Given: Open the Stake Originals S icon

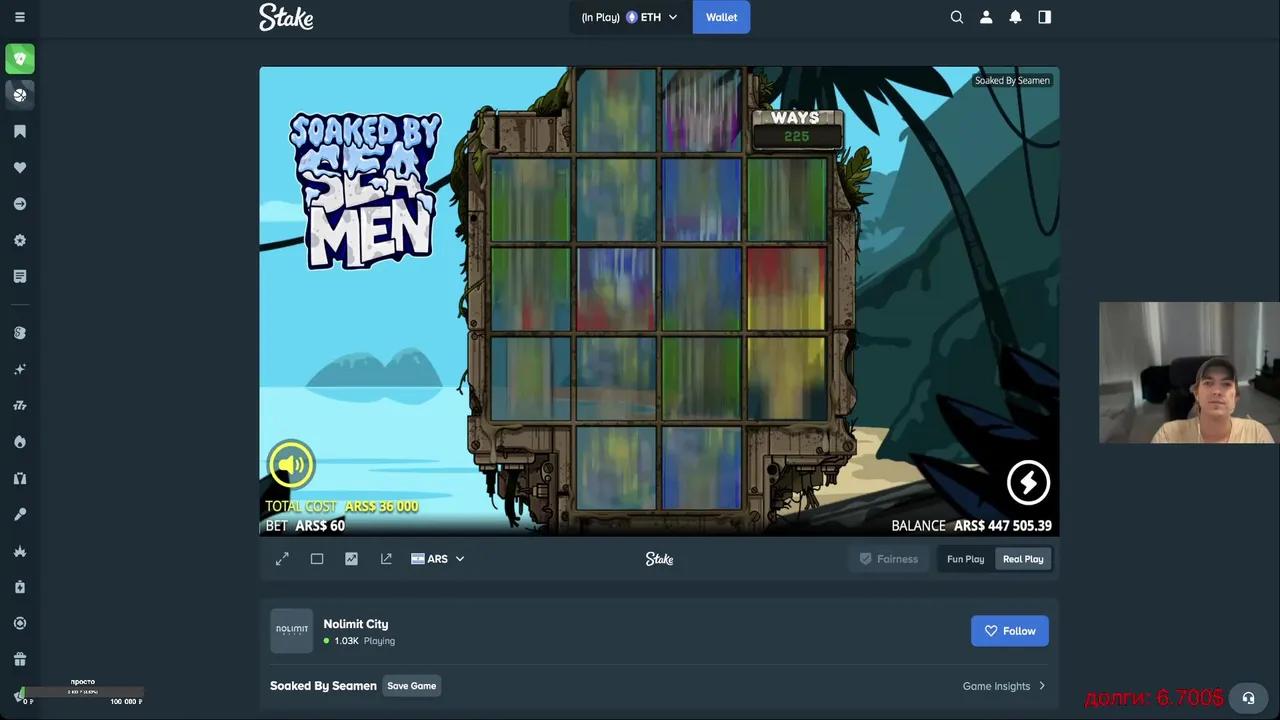Looking at the screenshot, I should pyautogui.click(x=20, y=333).
